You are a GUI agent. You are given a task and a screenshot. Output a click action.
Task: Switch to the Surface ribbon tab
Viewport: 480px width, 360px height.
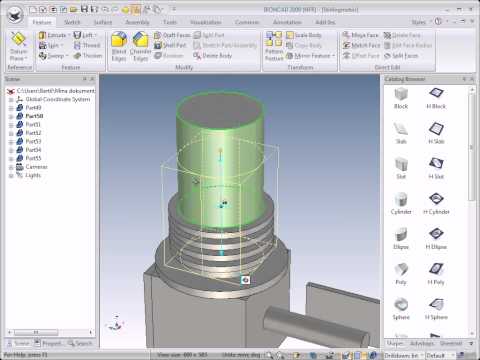coord(103,22)
